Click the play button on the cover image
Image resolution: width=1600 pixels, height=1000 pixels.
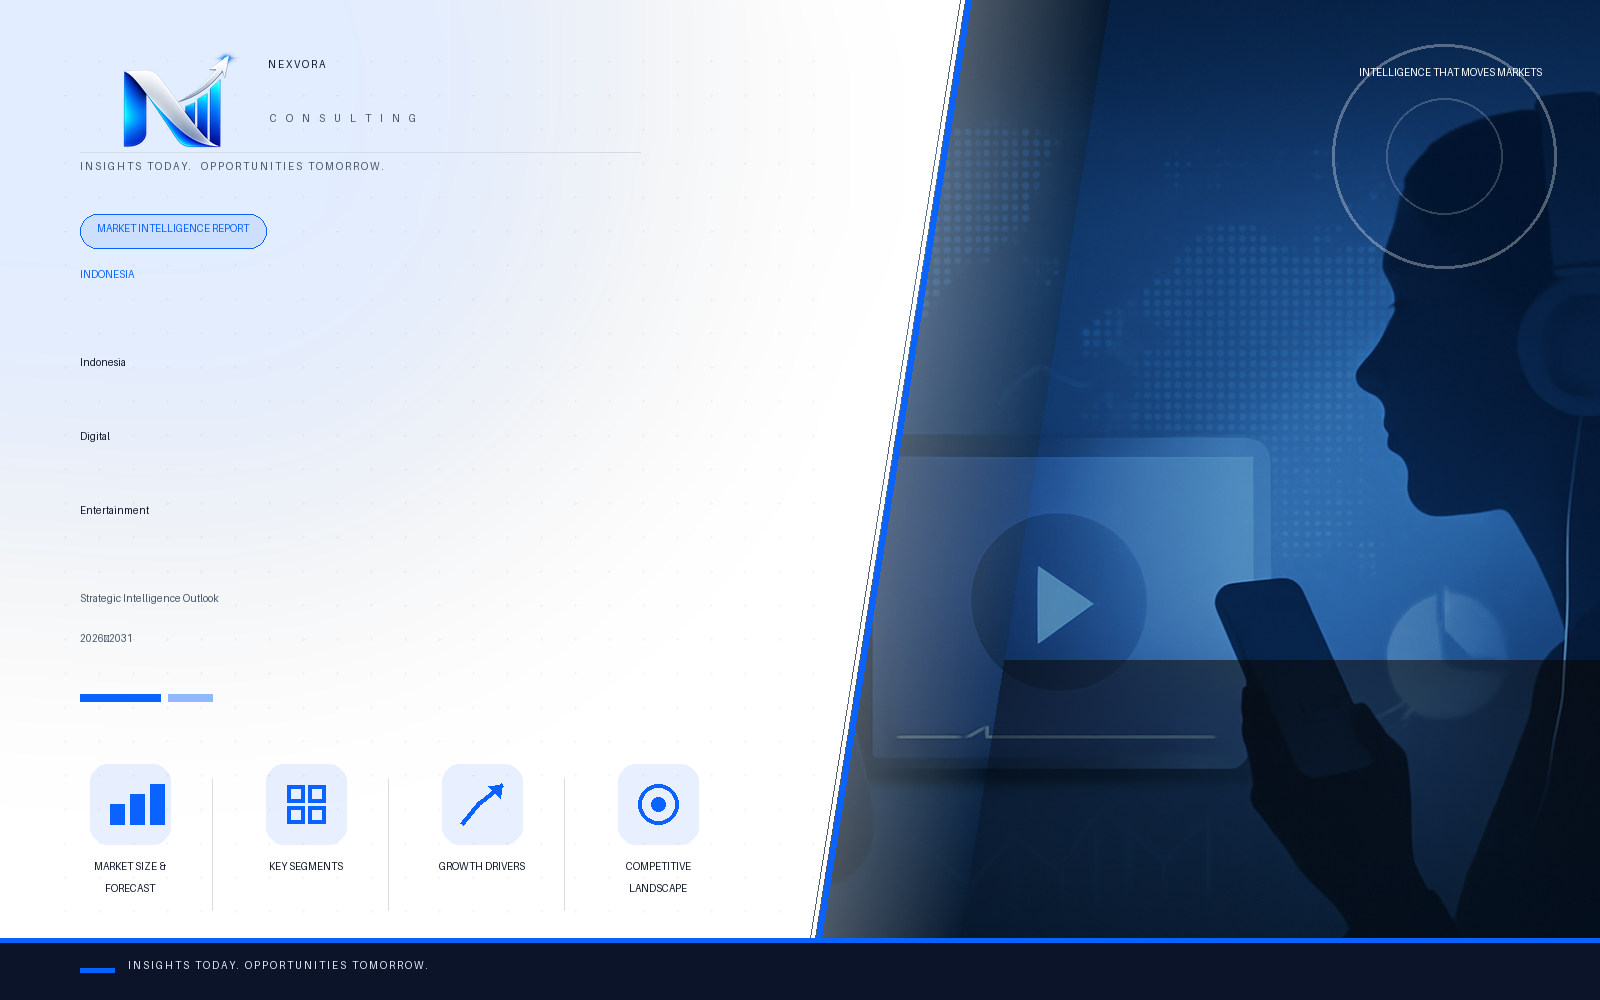(1059, 602)
